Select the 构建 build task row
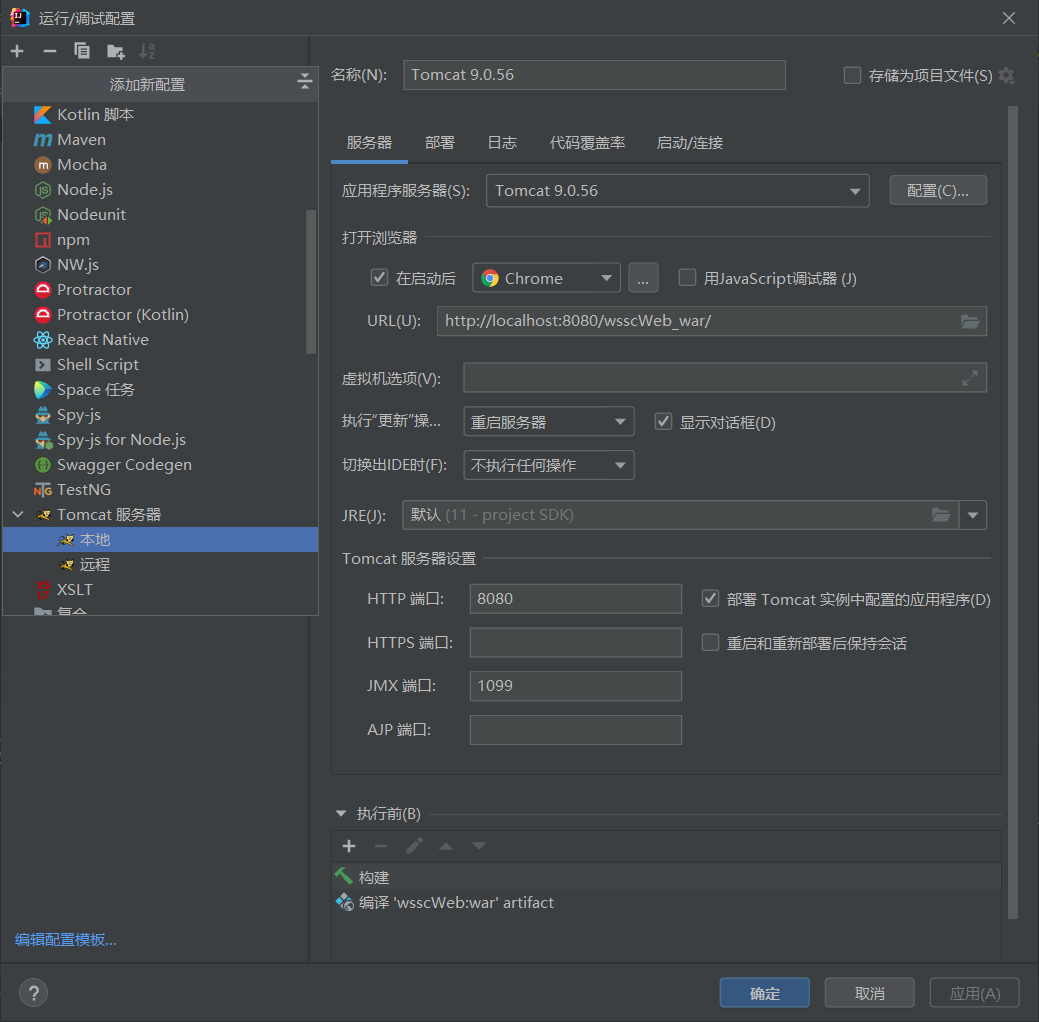The image size is (1039, 1022). point(666,877)
